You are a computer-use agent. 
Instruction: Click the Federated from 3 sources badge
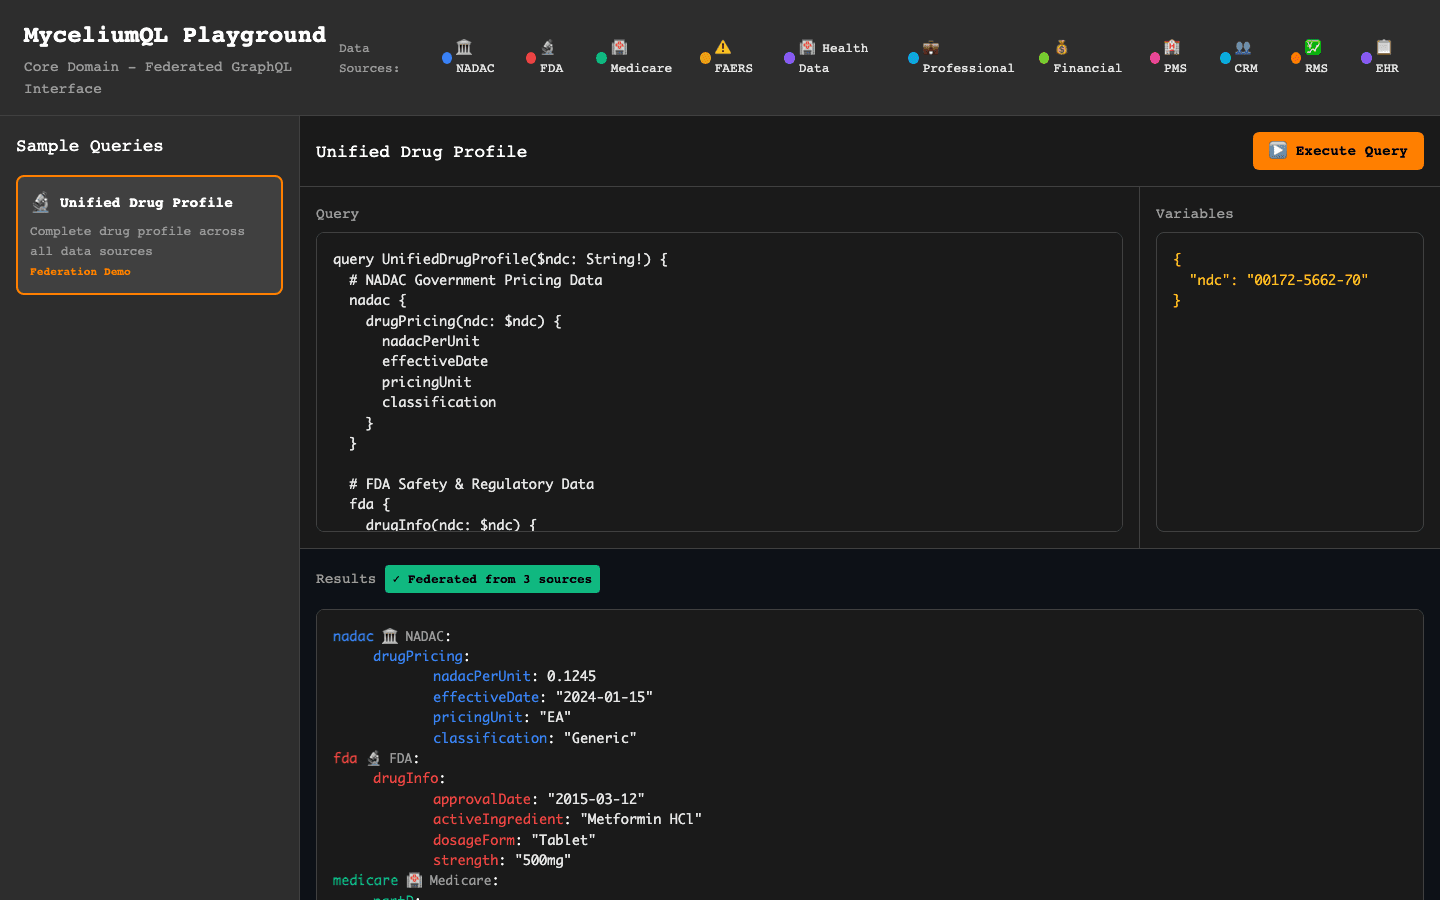coord(492,579)
